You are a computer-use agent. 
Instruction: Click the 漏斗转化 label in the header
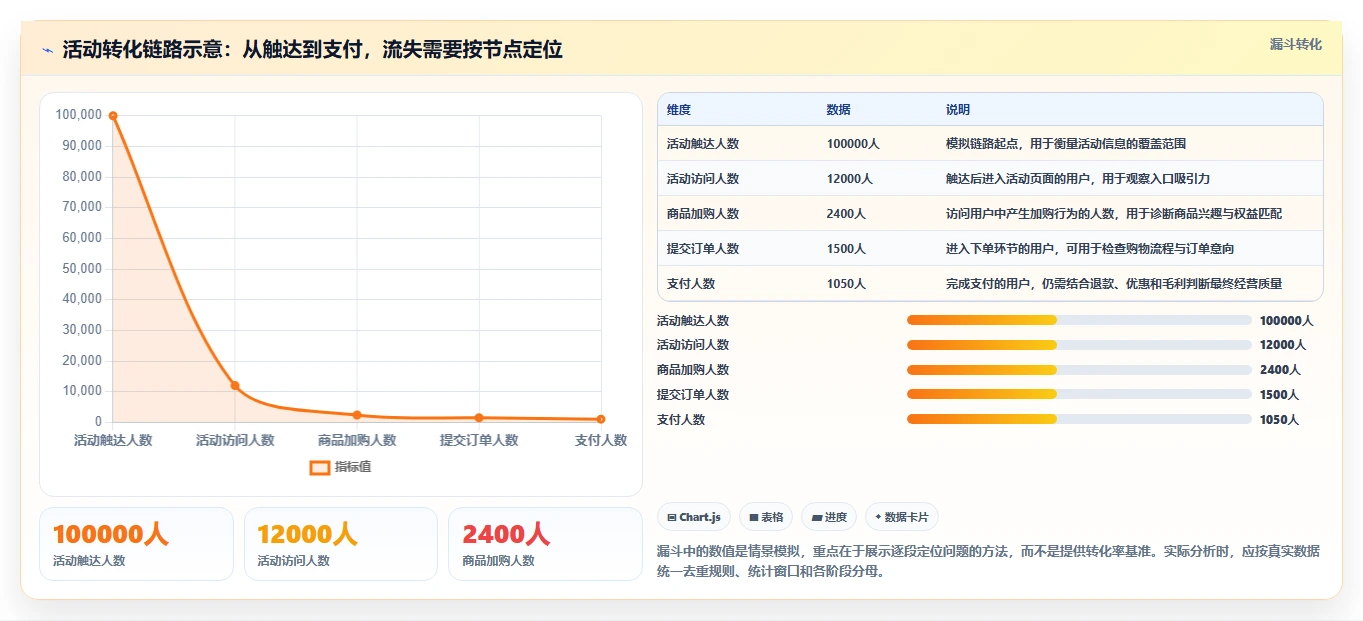pos(1295,44)
